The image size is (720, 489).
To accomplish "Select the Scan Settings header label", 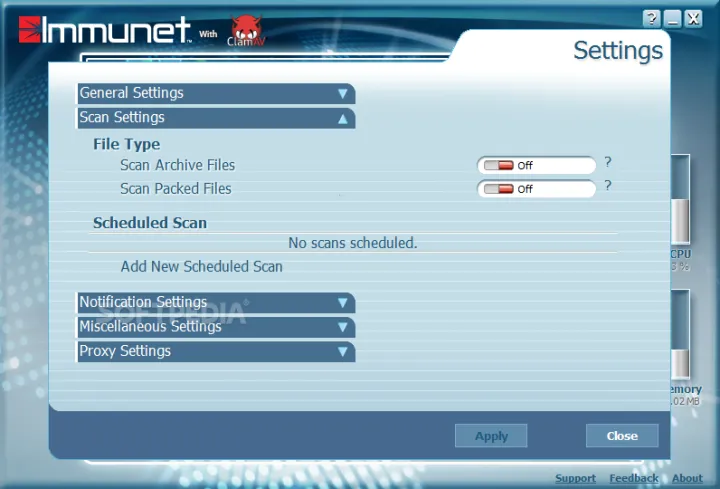I will [x=122, y=118].
